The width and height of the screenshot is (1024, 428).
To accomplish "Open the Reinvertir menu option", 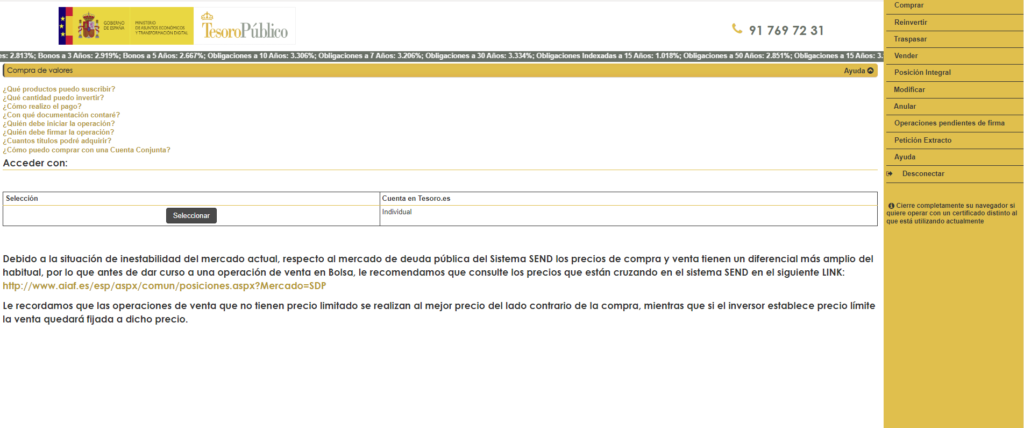I will [x=910, y=22].
